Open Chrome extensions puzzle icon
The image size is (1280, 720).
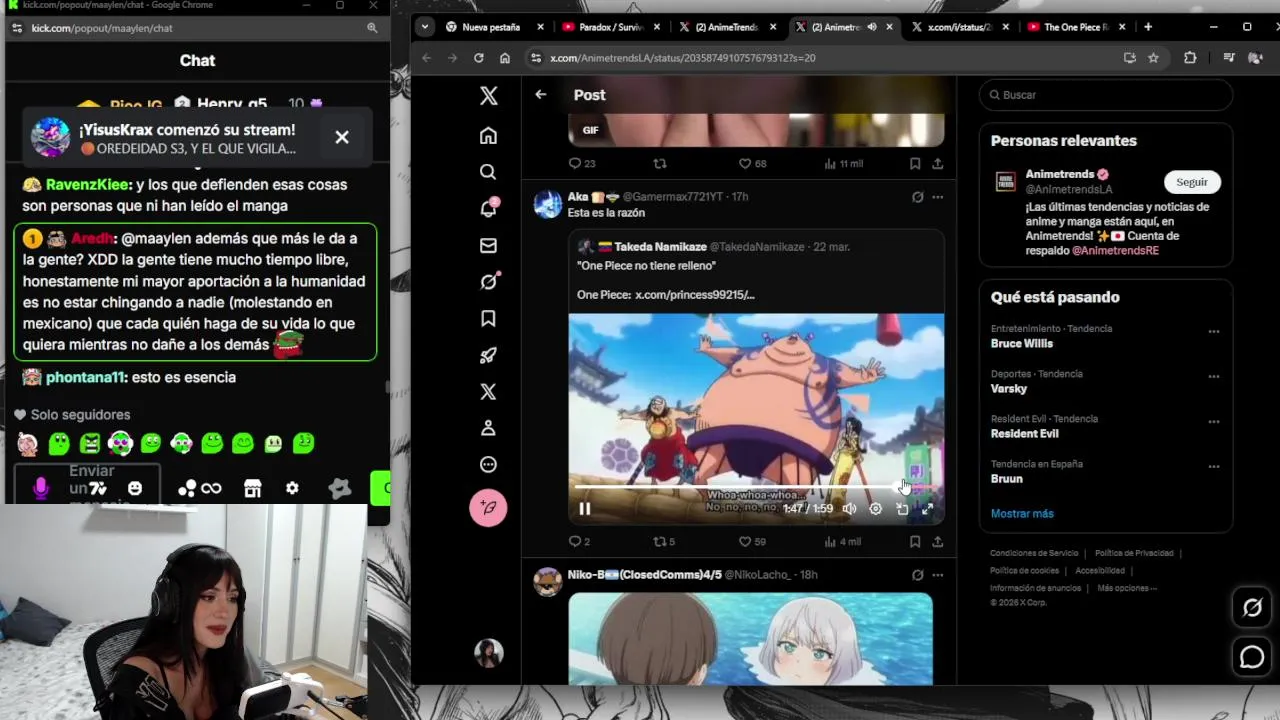point(1190,58)
